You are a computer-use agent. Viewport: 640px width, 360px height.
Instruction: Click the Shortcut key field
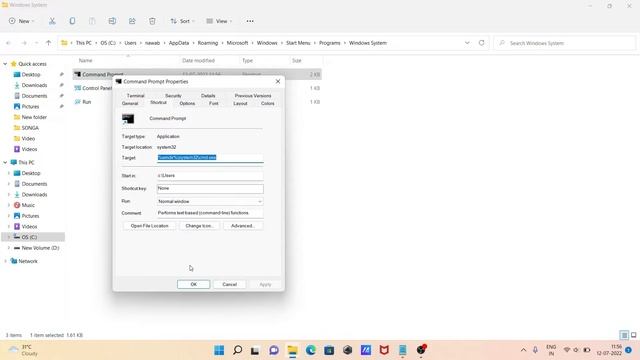[x=210, y=189]
